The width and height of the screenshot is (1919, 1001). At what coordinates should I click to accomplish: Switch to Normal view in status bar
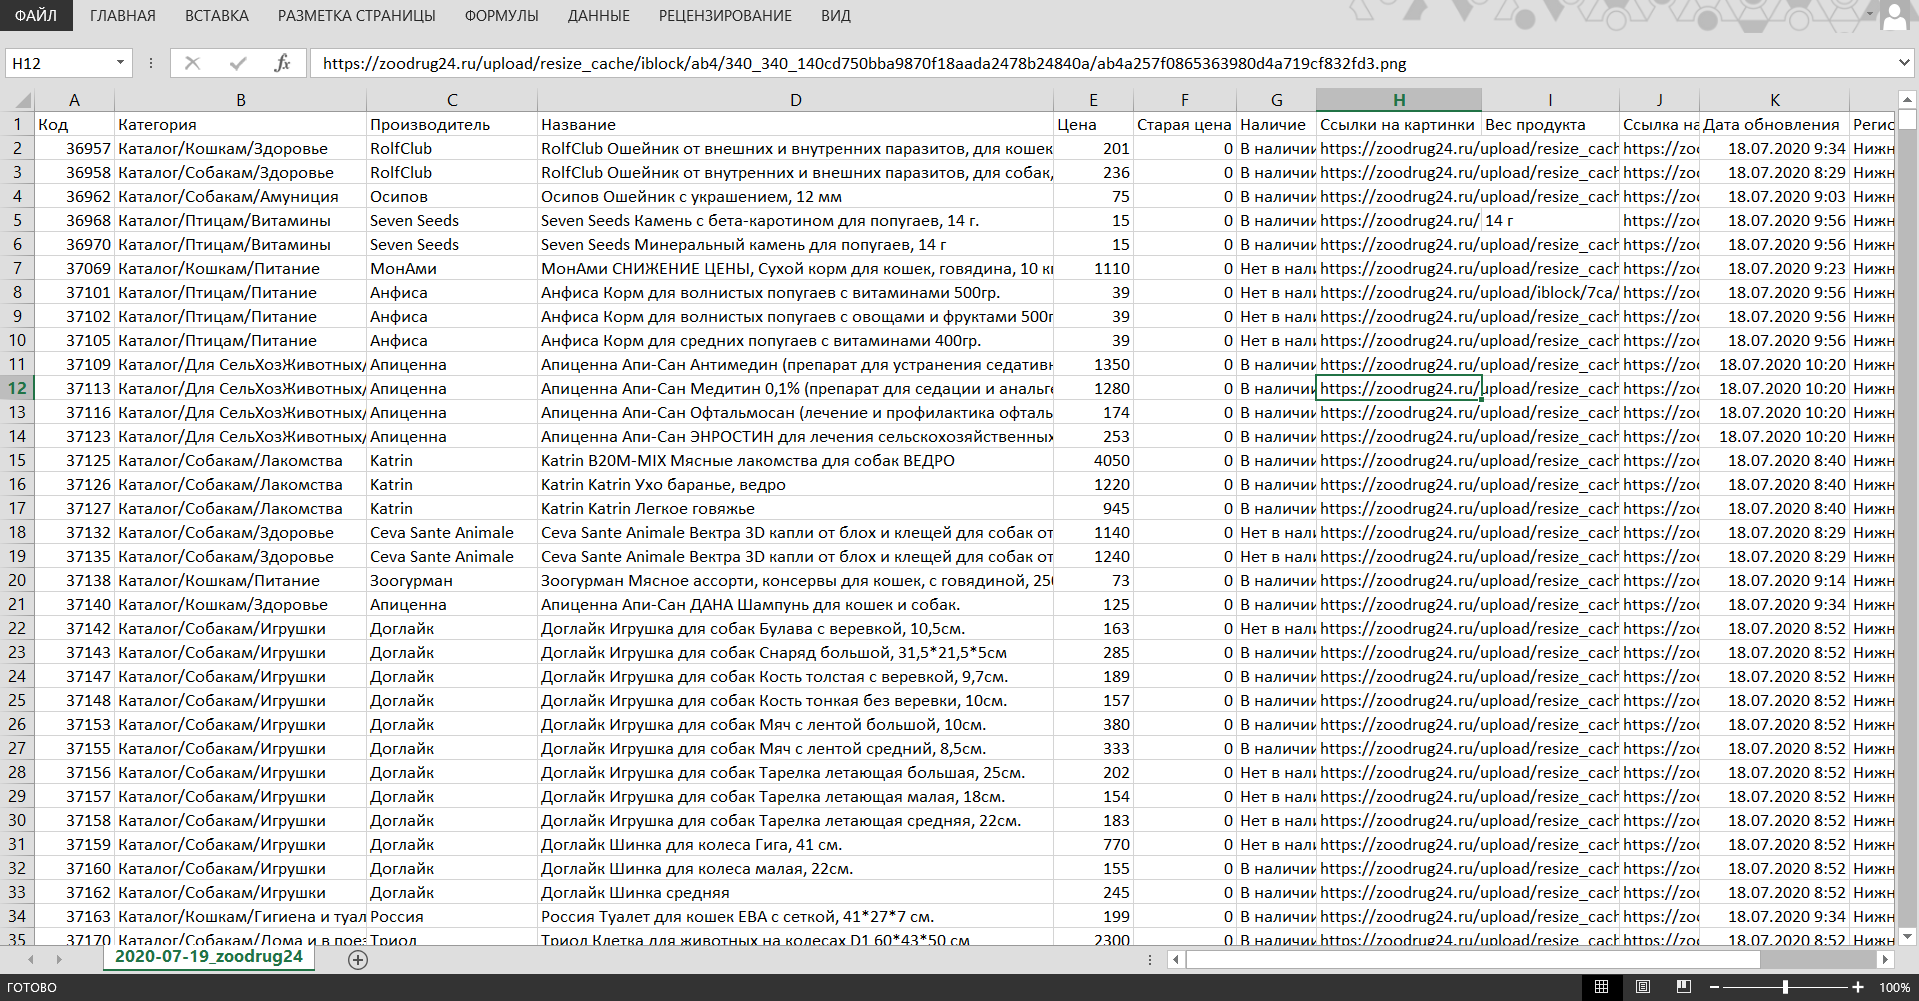tap(1601, 987)
